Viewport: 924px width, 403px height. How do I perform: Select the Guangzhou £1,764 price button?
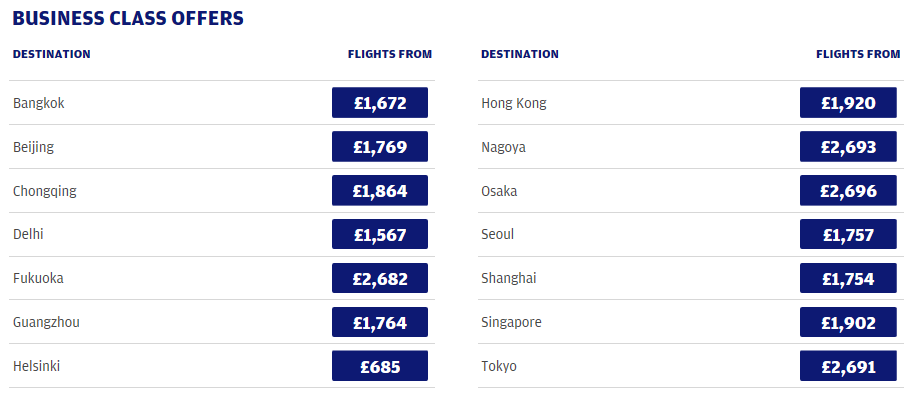pyautogui.click(x=380, y=322)
